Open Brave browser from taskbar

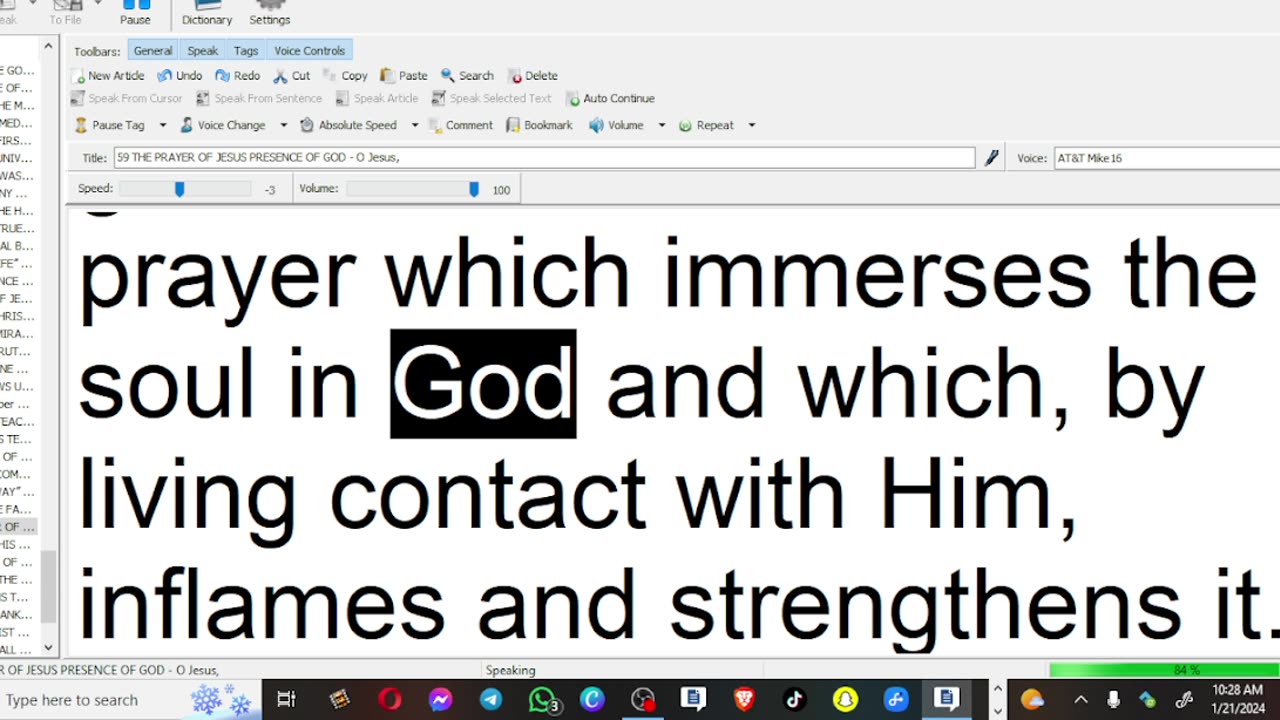tap(744, 700)
